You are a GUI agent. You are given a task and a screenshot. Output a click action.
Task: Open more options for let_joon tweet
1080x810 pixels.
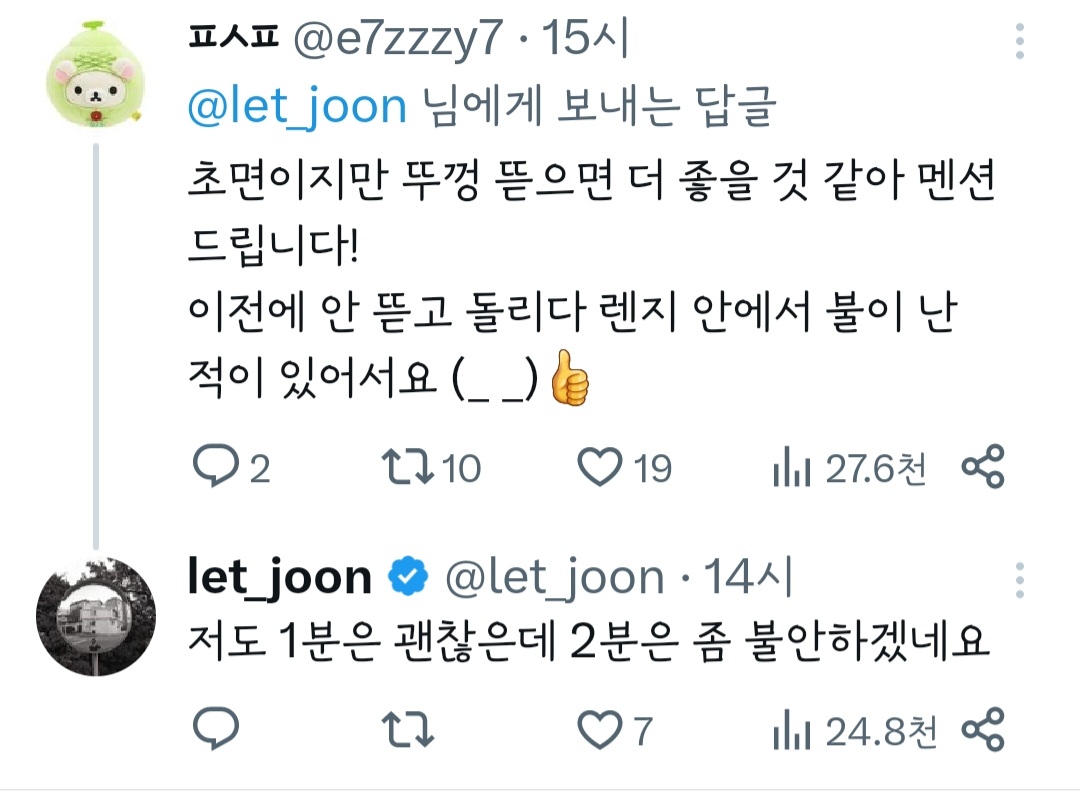(1020, 580)
